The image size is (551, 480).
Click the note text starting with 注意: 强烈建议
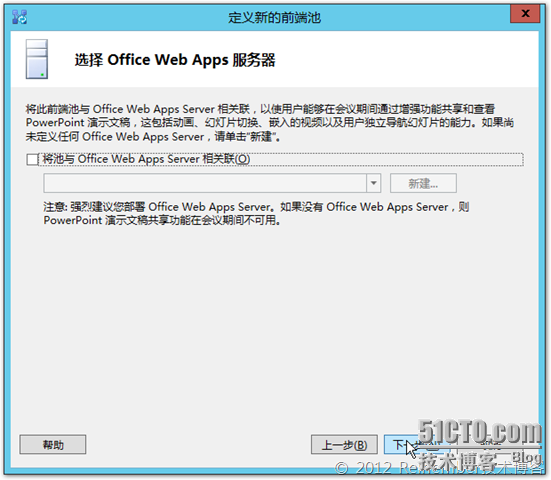click(x=256, y=213)
